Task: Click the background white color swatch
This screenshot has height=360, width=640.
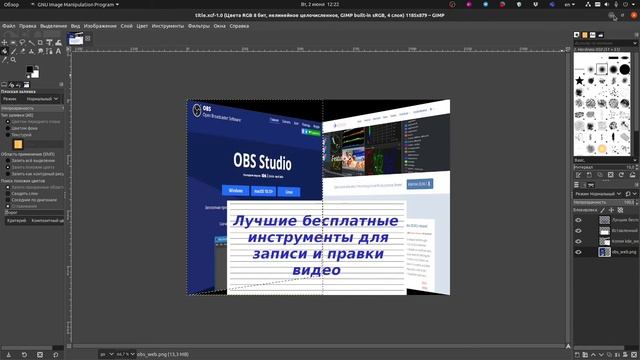Action: (x=36, y=74)
